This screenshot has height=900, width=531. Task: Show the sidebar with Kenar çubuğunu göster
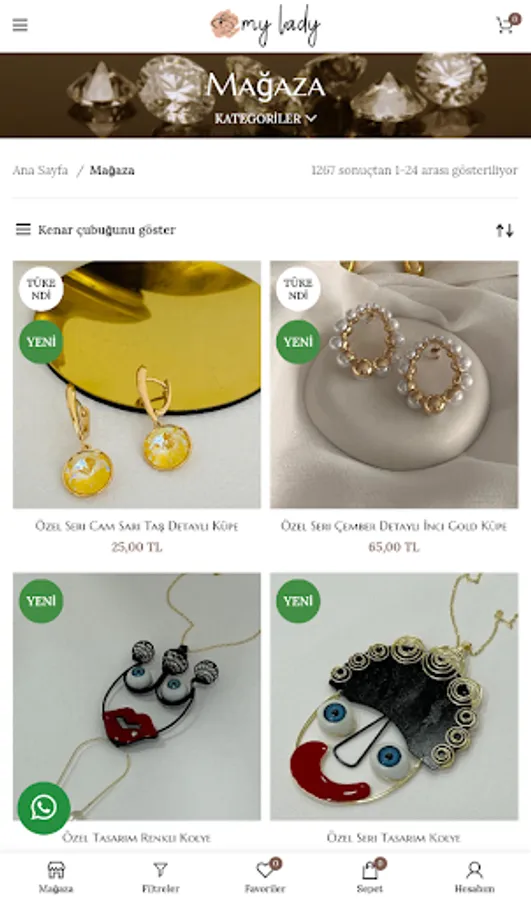coord(95,230)
